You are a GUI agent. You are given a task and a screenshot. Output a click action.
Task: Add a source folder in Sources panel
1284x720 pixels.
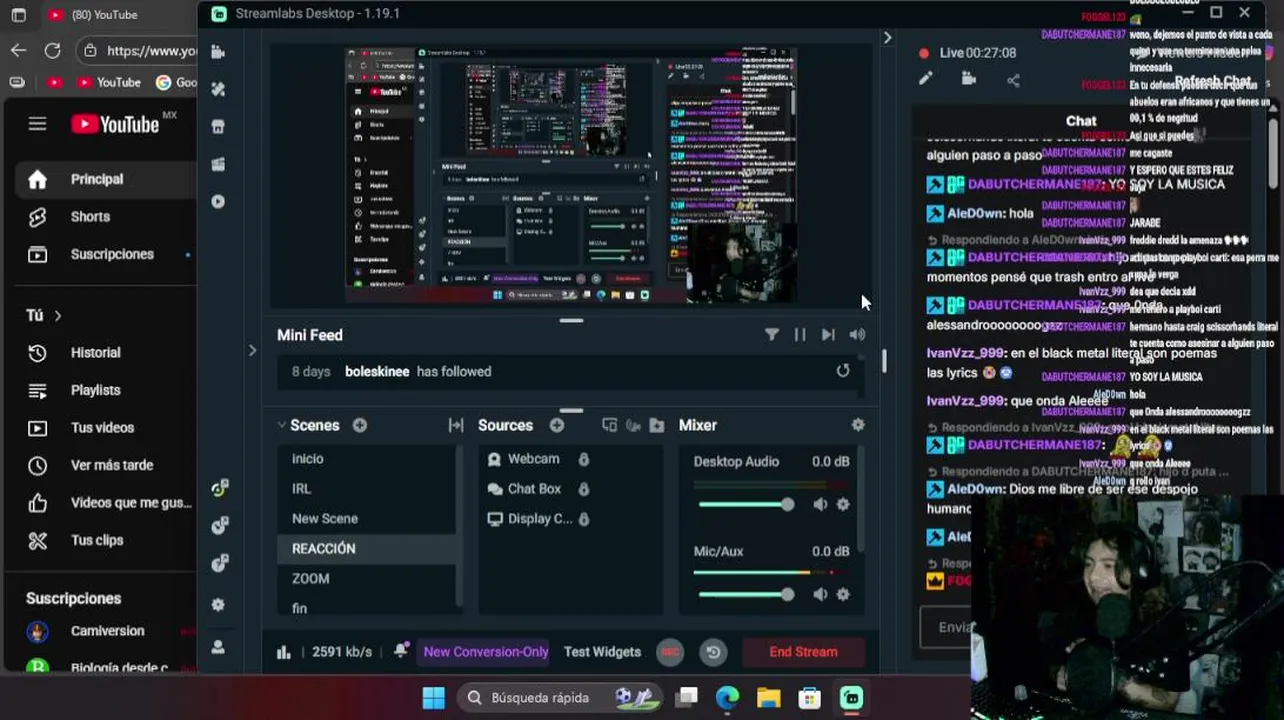(657, 425)
